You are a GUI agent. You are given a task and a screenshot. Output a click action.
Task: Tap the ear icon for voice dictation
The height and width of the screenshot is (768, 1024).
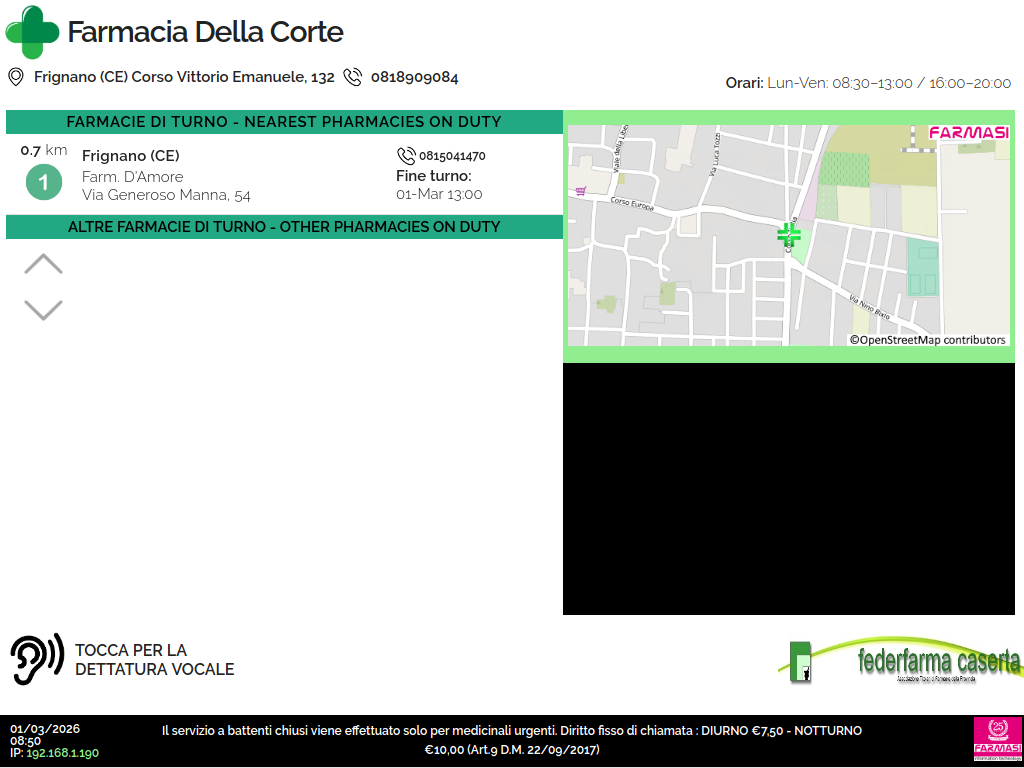(x=37, y=659)
